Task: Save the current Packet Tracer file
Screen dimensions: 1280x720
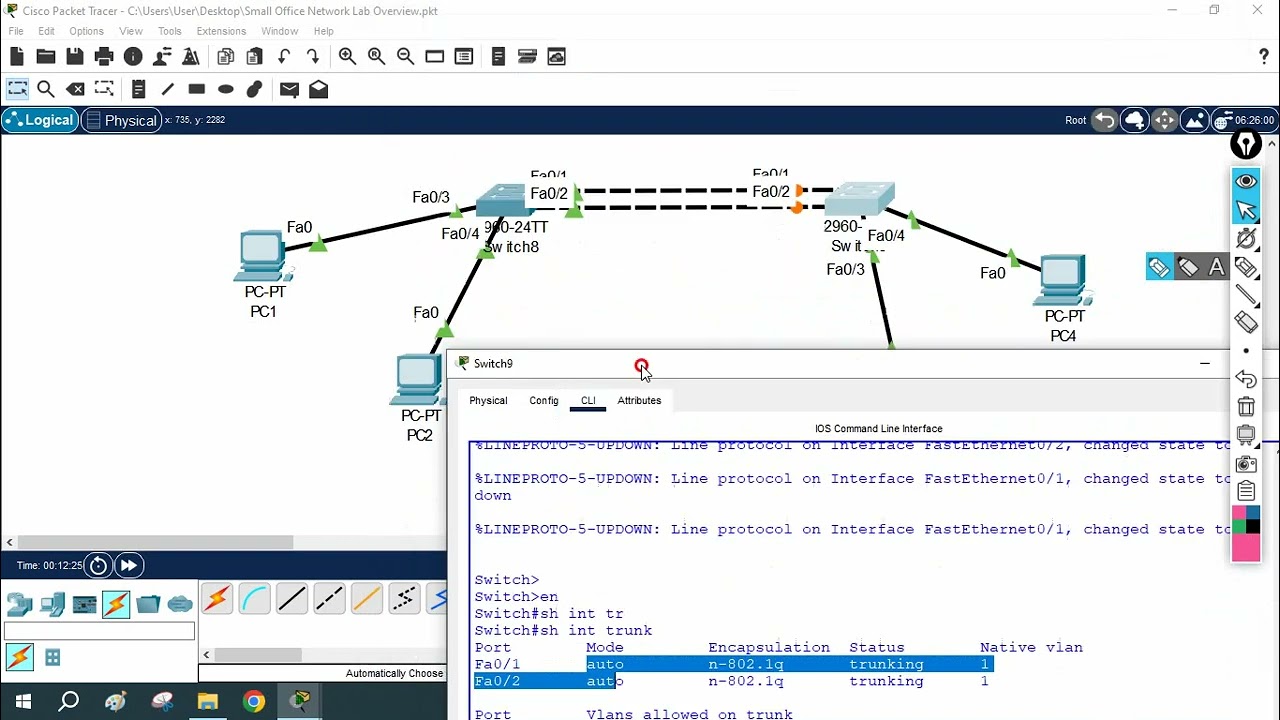Action: click(75, 57)
